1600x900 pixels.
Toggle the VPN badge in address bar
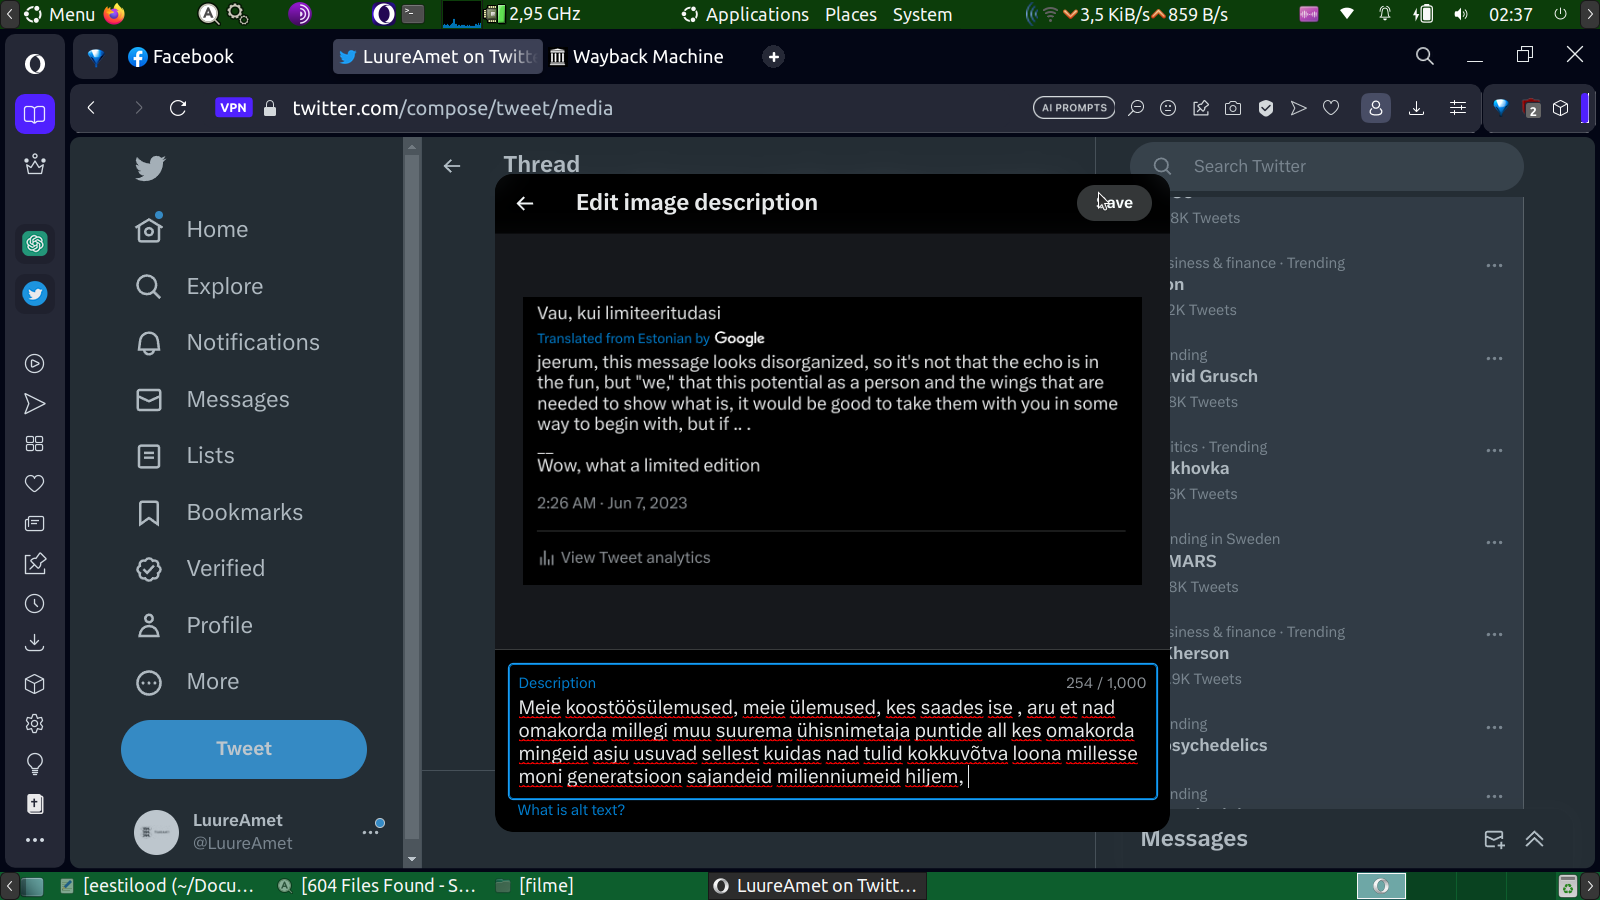[x=233, y=108]
